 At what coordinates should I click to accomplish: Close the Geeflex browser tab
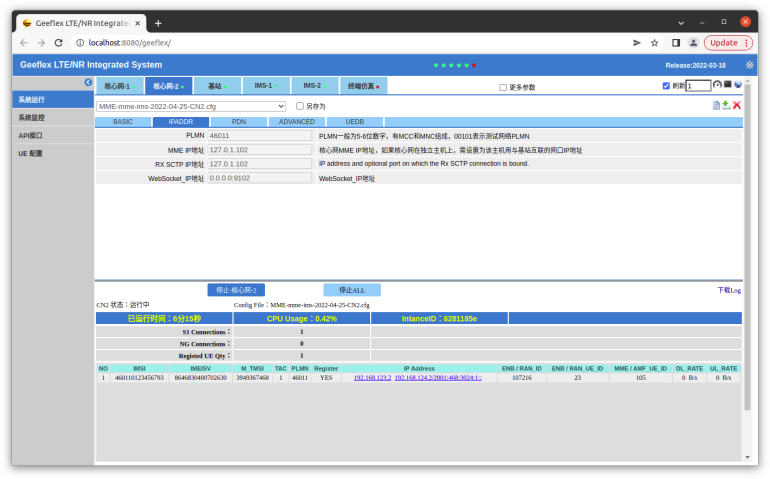point(138,23)
